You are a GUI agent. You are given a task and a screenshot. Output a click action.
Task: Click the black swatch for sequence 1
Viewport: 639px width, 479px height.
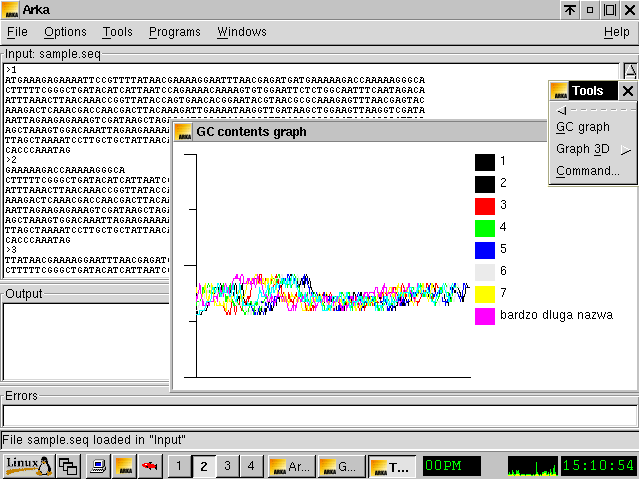pyautogui.click(x=485, y=162)
